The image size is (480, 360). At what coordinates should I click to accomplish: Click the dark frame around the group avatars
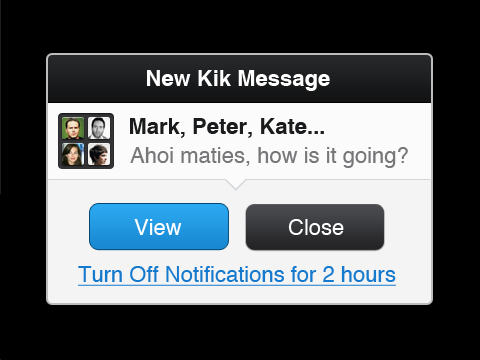click(x=86, y=141)
